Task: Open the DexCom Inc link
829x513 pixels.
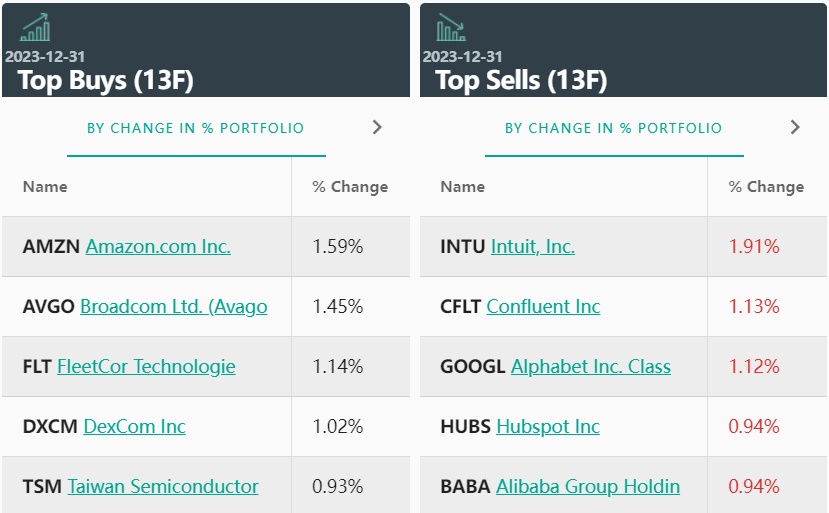Action: pyautogui.click(x=135, y=426)
